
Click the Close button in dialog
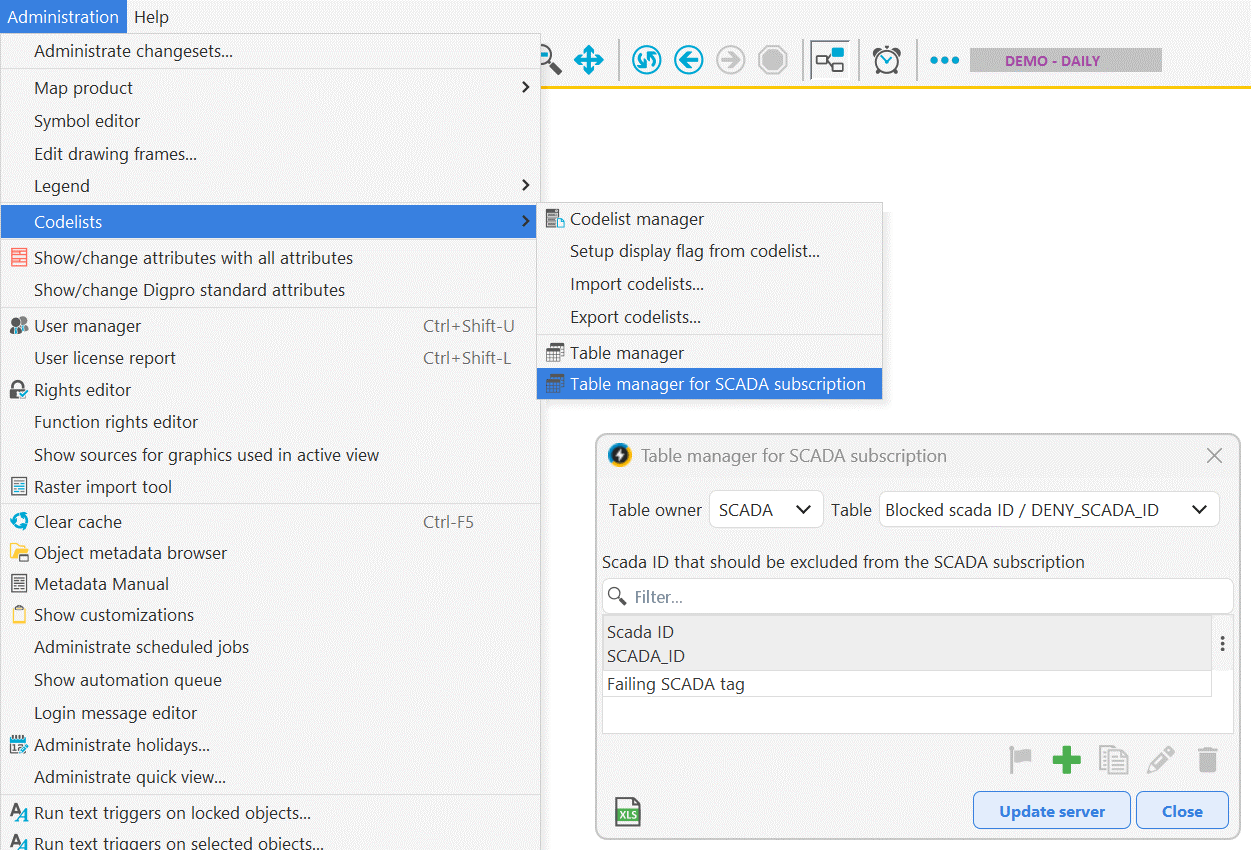pyautogui.click(x=1182, y=811)
